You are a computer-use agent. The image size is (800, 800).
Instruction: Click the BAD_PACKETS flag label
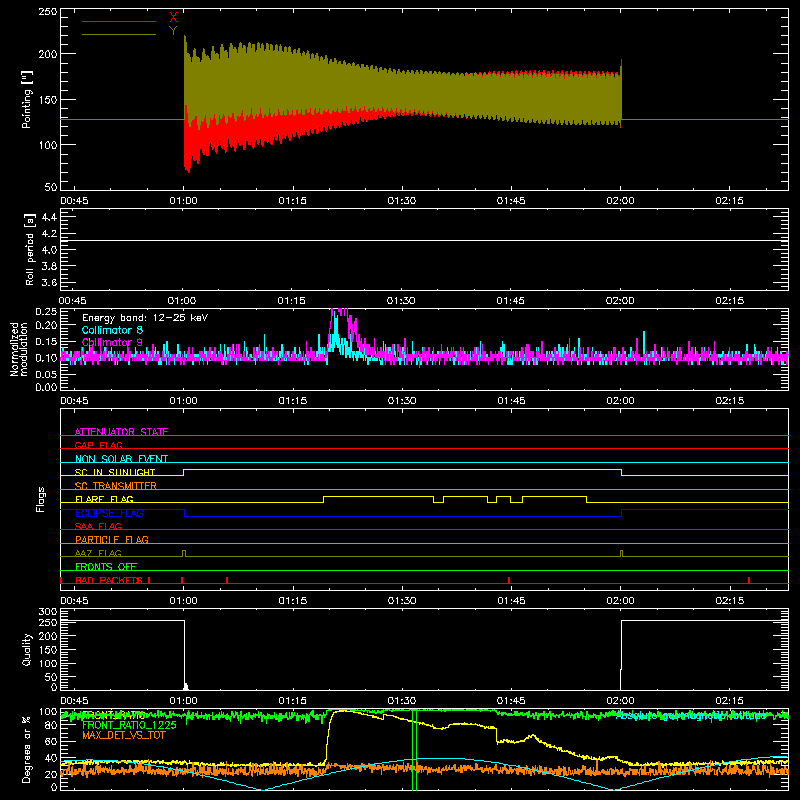pos(108,580)
